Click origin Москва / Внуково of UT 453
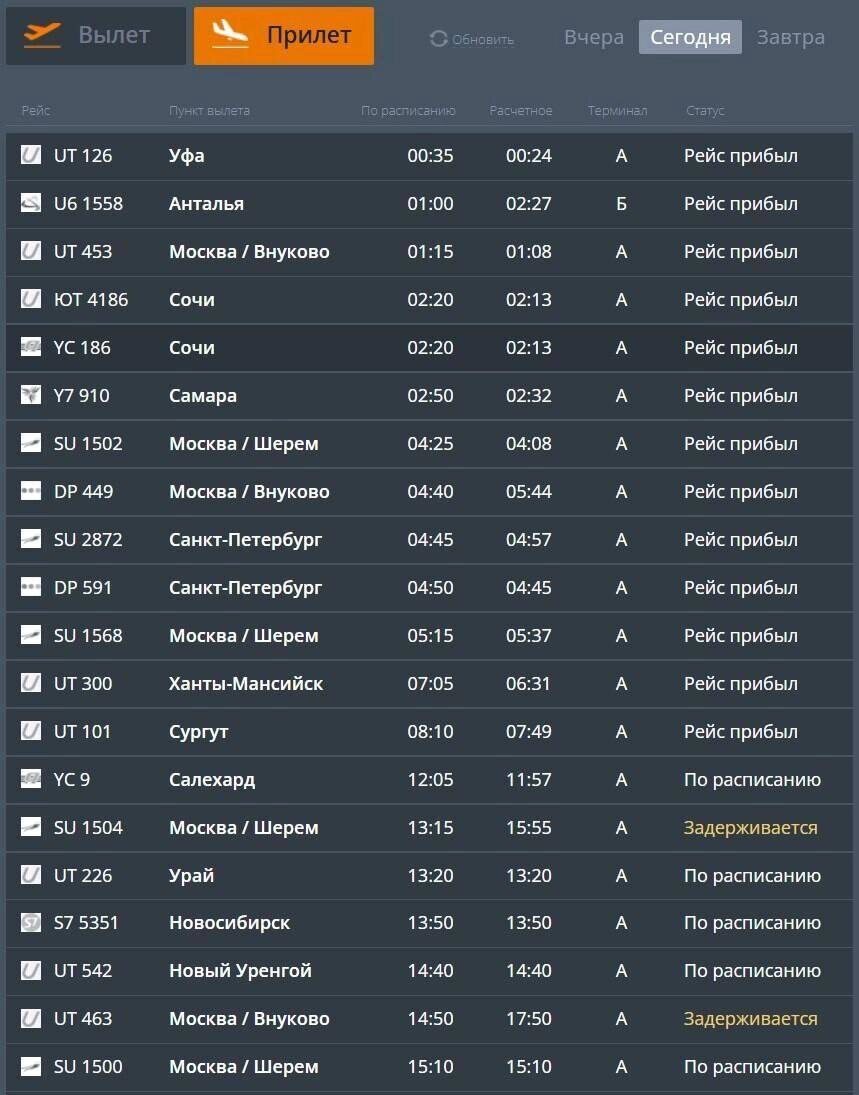The width and height of the screenshot is (859, 1095). (x=249, y=251)
